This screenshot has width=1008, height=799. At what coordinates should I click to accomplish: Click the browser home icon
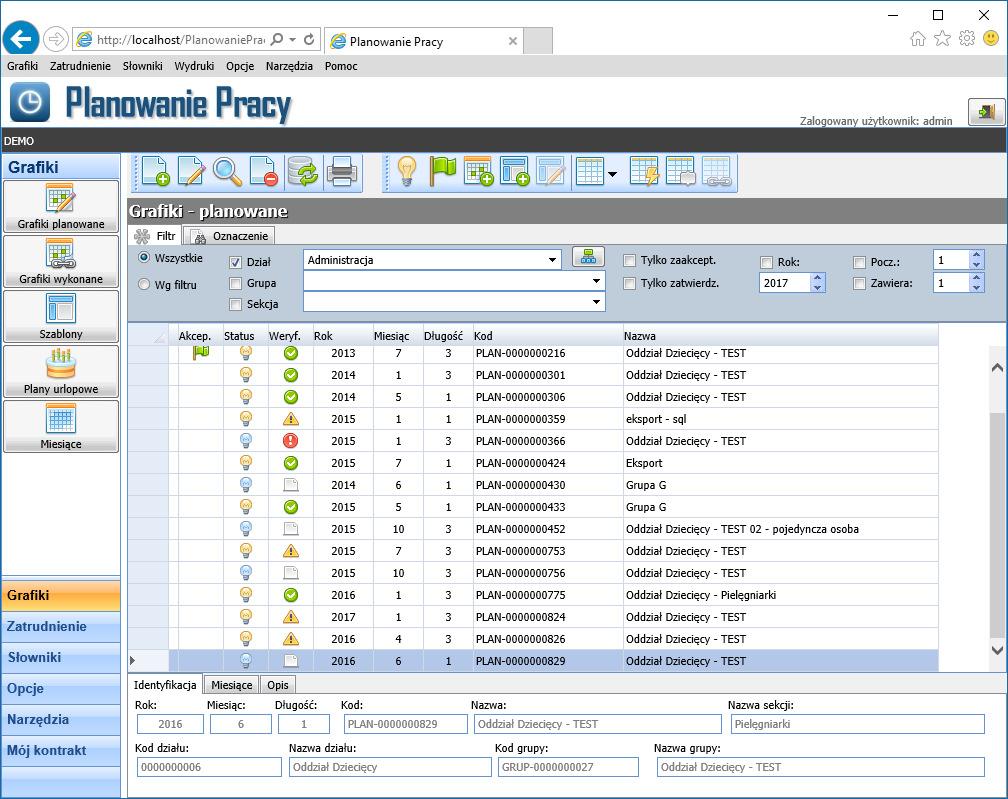[918, 39]
